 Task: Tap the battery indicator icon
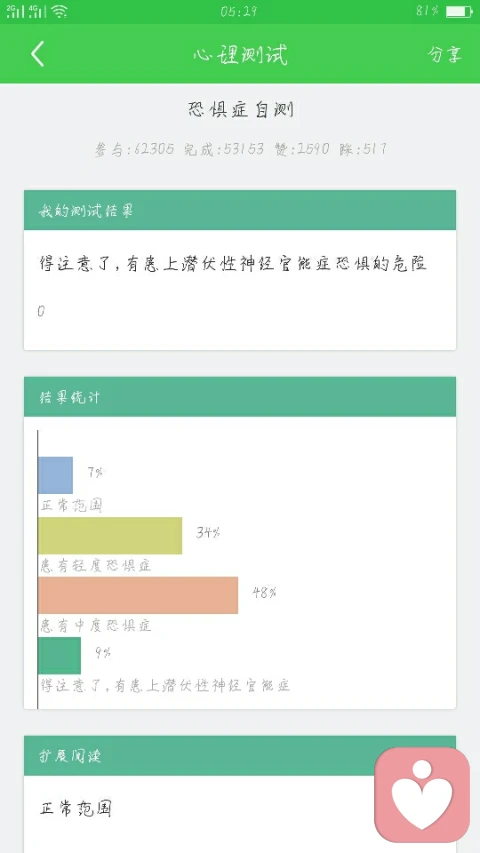point(459,11)
